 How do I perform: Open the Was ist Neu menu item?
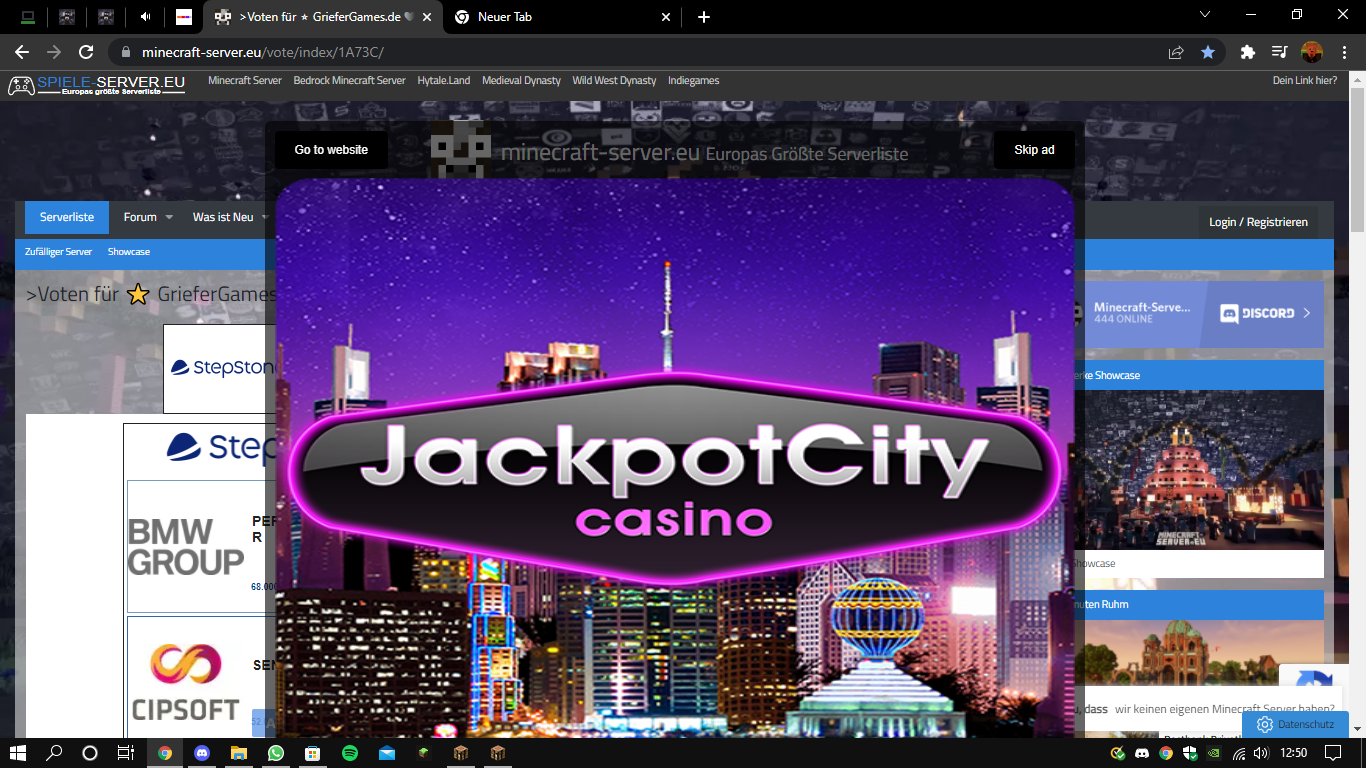click(x=223, y=217)
